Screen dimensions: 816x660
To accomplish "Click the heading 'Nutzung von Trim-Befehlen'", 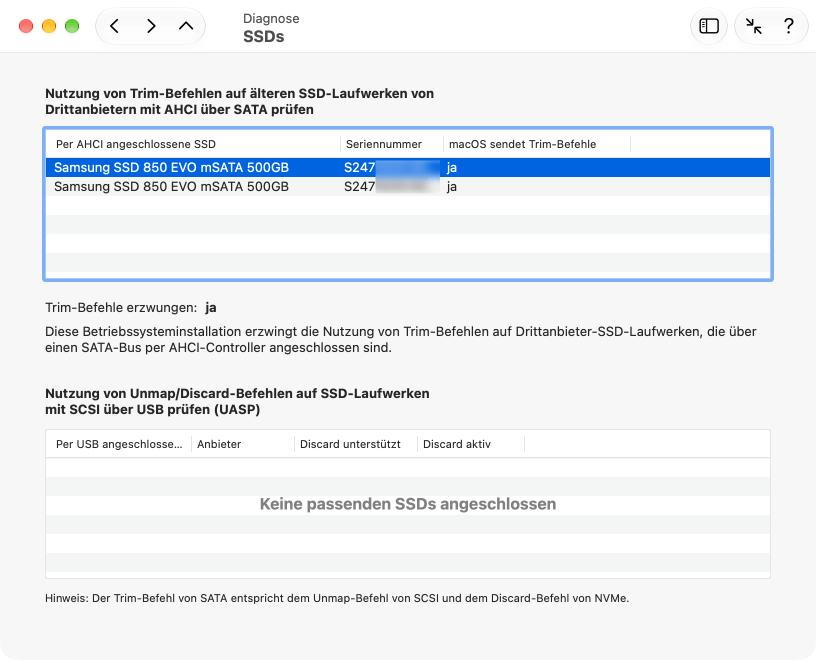I will pos(239,101).
